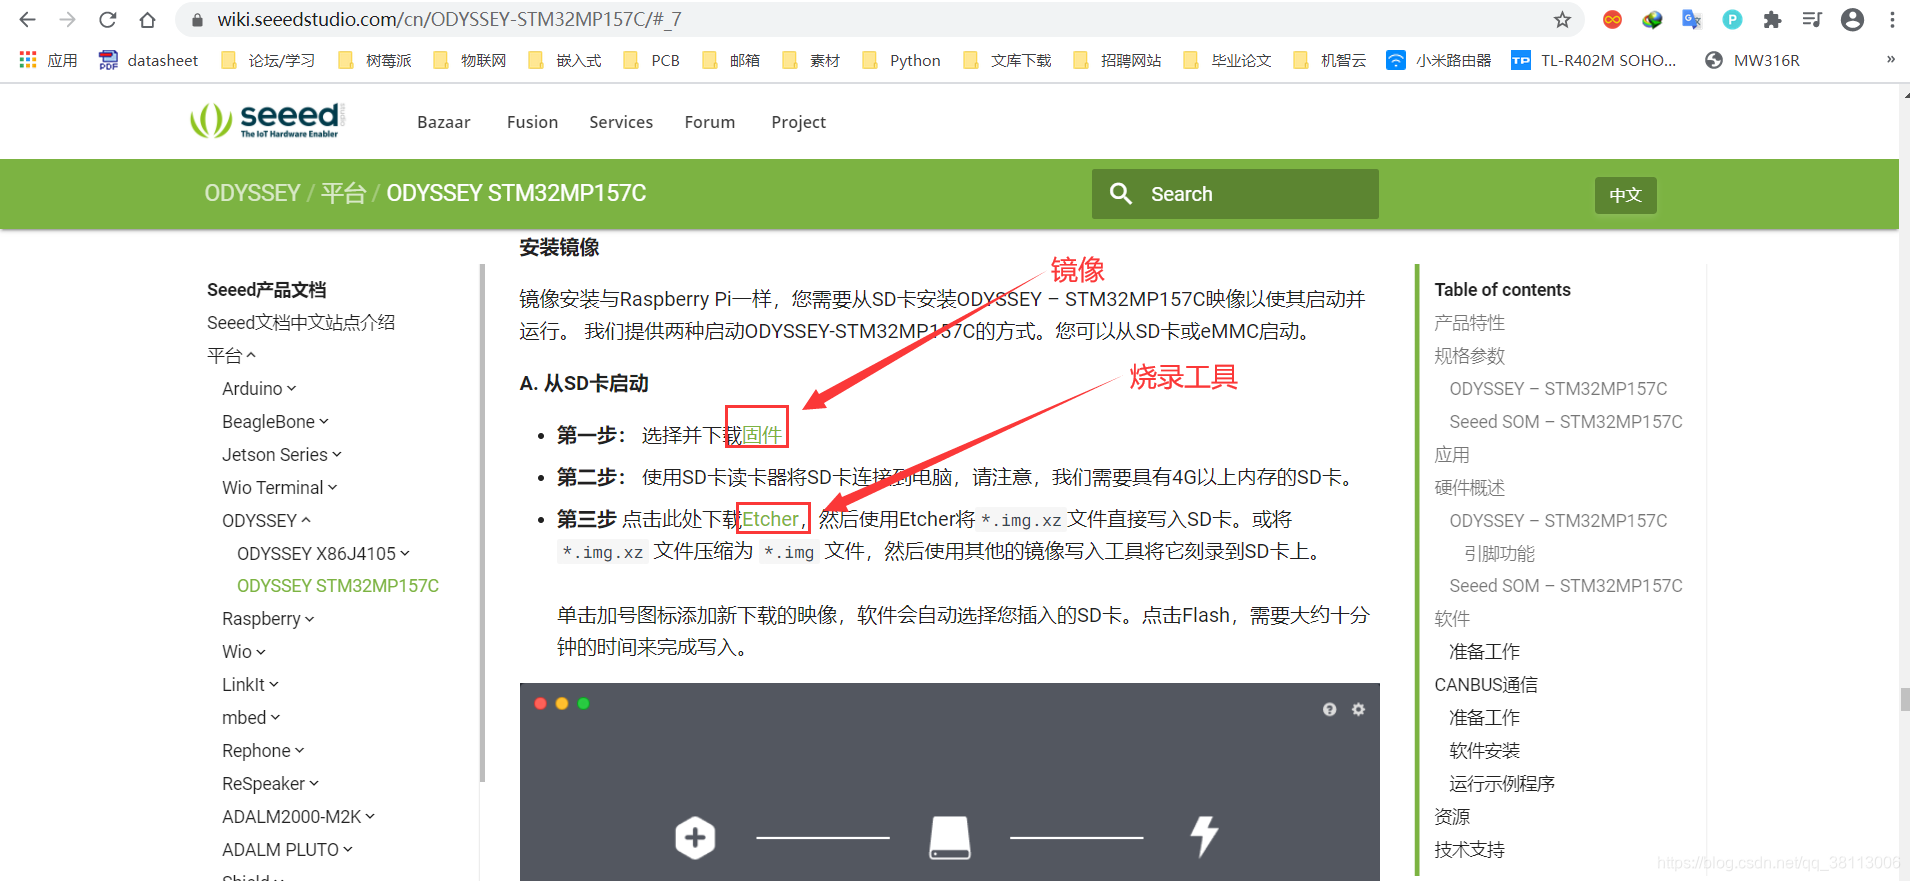Viewport: 1910px width, 881px height.
Task: Expand the Raspberry sidebar item
Action: [268, 618]
